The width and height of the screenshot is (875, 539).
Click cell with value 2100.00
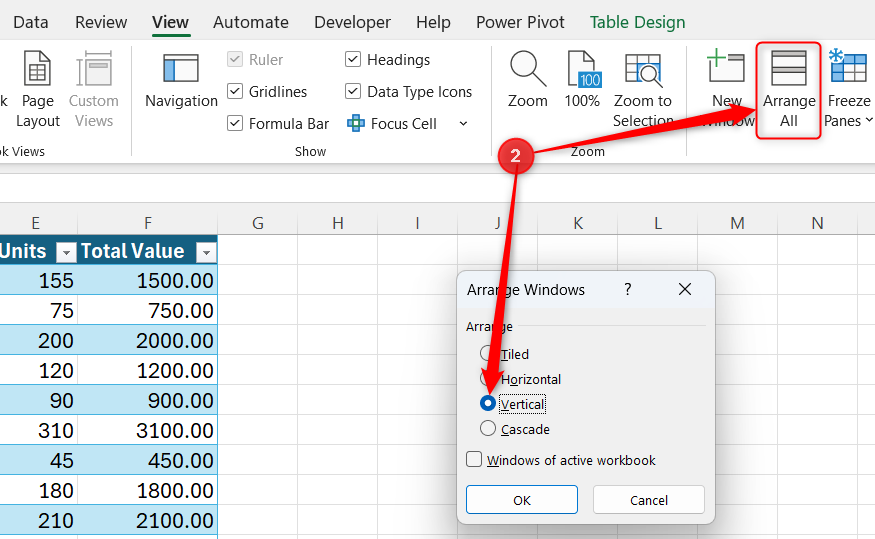pyautogui.click(x=147, y=521)
